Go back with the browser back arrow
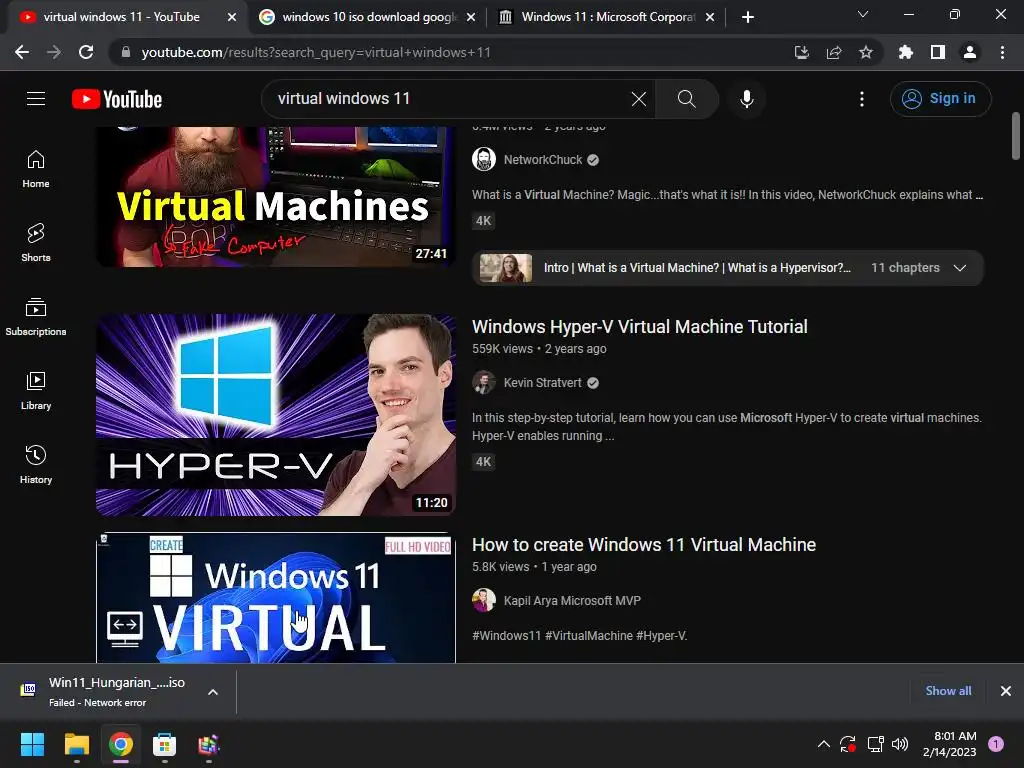This screenshot has width=1024, height=768. coord(22,52)
